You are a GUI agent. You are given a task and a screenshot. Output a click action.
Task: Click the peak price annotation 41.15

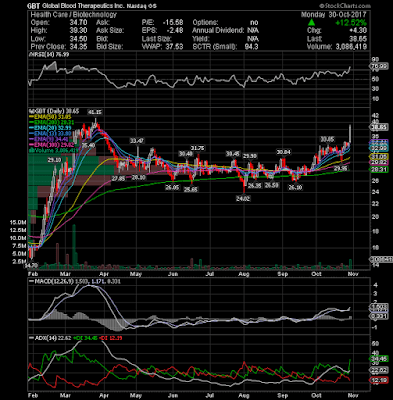click(94, 112)
